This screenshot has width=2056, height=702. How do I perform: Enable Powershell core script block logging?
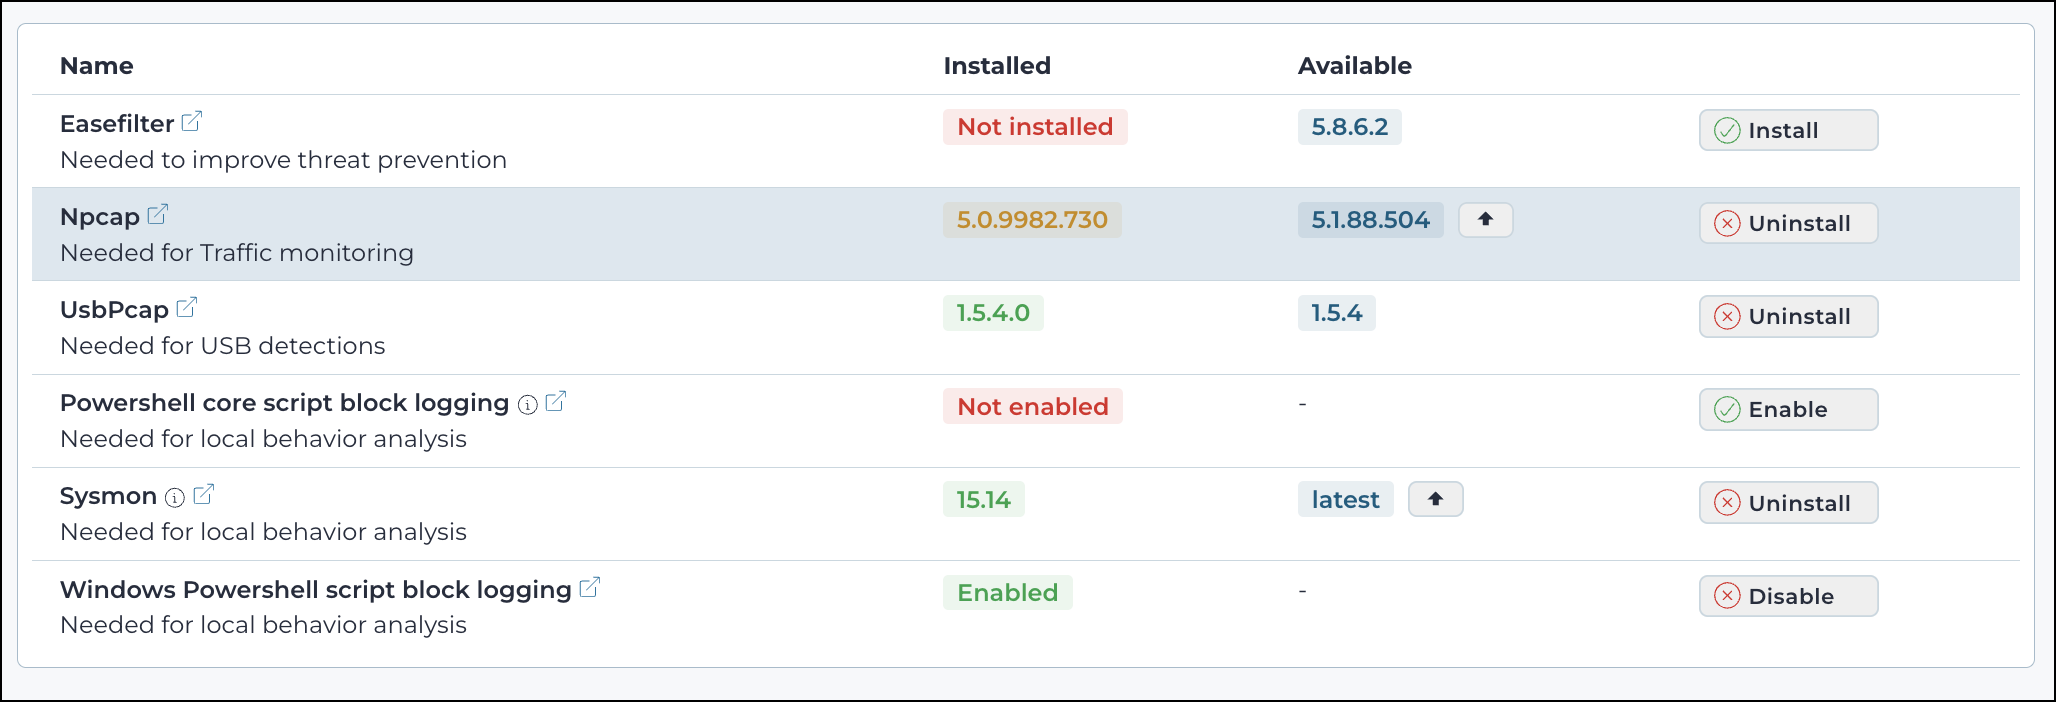coord(1788,409)
